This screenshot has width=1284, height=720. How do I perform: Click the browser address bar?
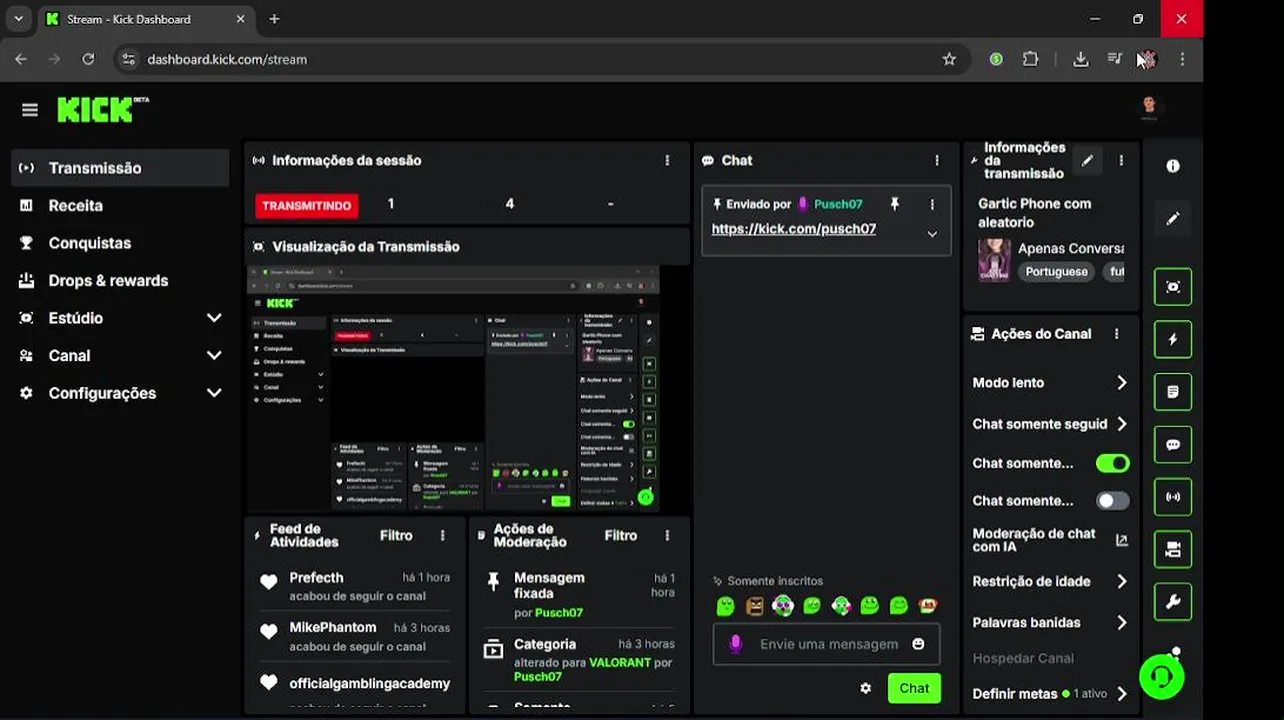(x=540, y=59)
